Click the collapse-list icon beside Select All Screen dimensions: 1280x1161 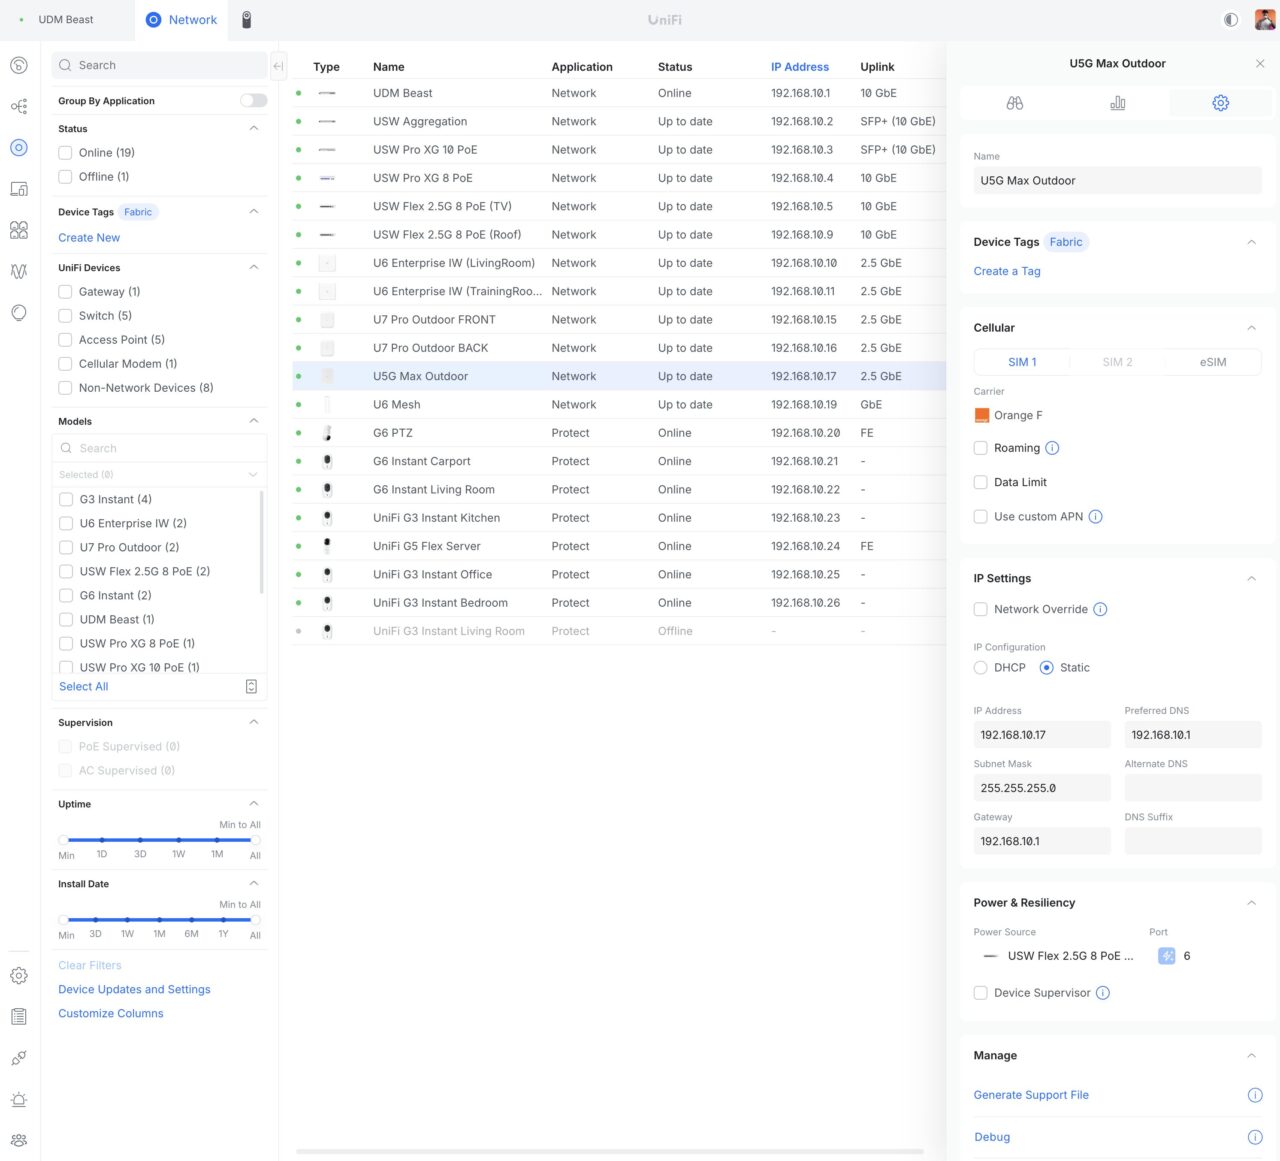click(251, 686)
